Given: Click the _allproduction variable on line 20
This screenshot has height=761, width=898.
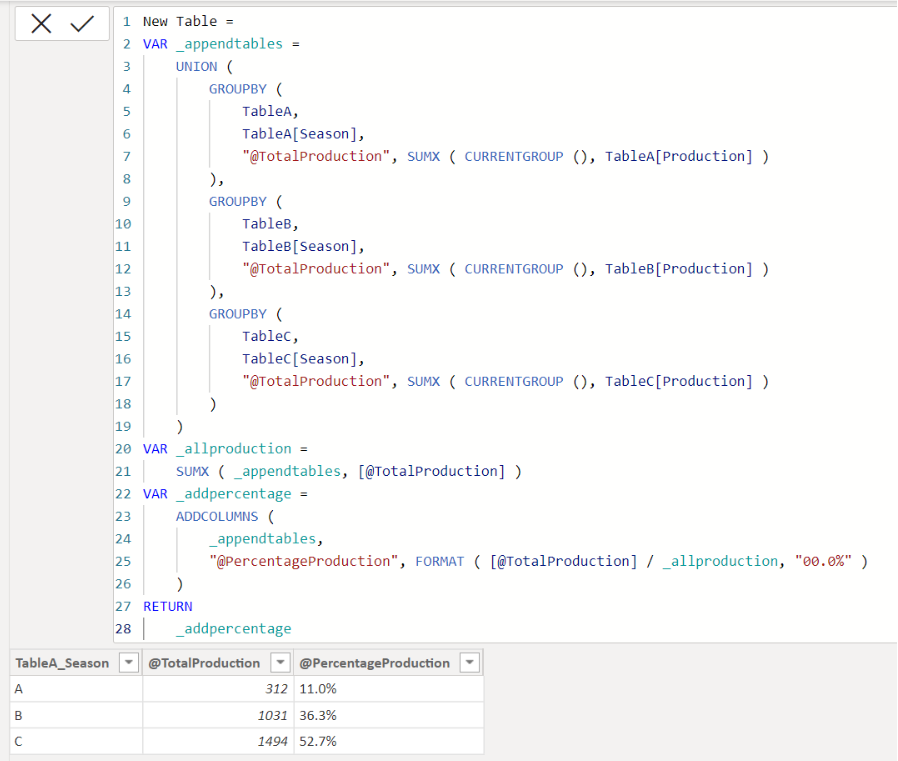Looking at the screenshot, I should point(234,449).
